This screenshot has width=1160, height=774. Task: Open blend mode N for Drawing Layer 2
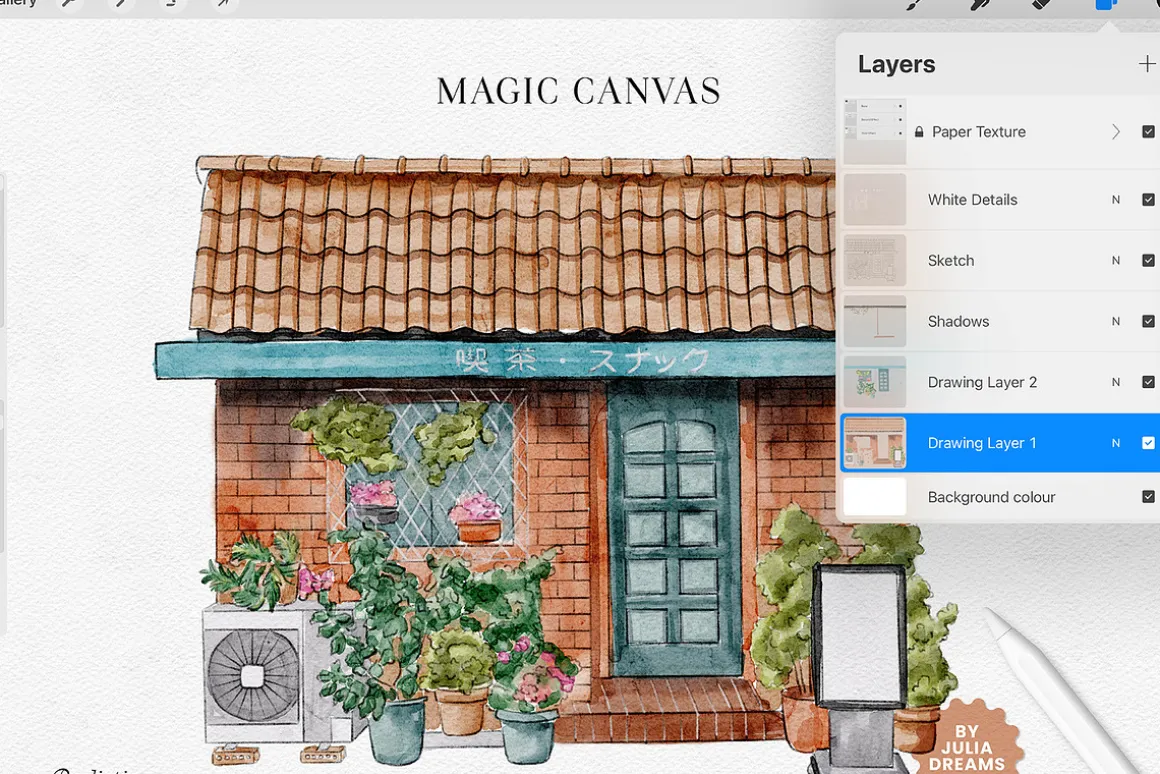pos(1116,382)
